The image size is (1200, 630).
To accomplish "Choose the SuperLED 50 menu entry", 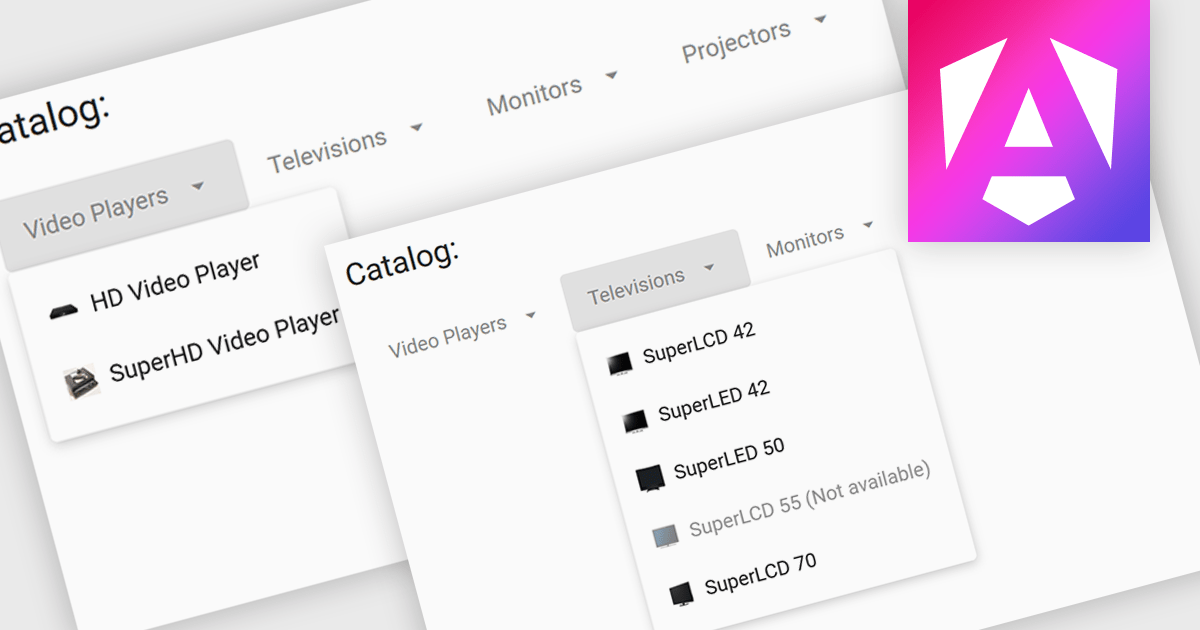I will pyautogui.click(x=729, y=458).
